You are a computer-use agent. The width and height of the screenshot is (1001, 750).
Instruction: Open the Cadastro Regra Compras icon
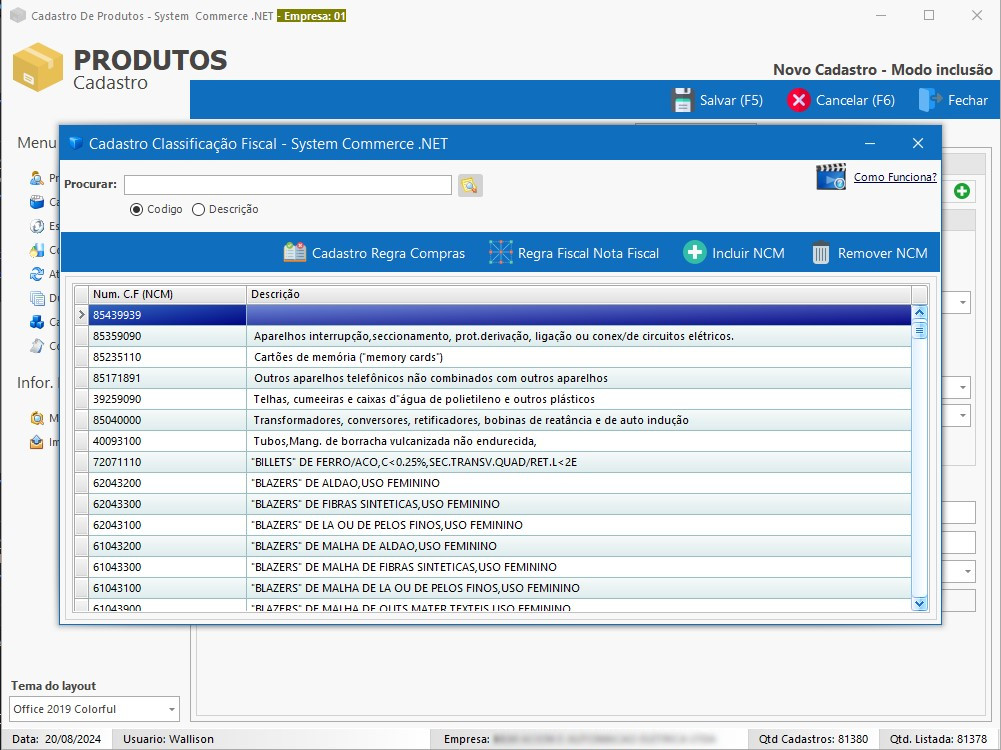point(294,253)
